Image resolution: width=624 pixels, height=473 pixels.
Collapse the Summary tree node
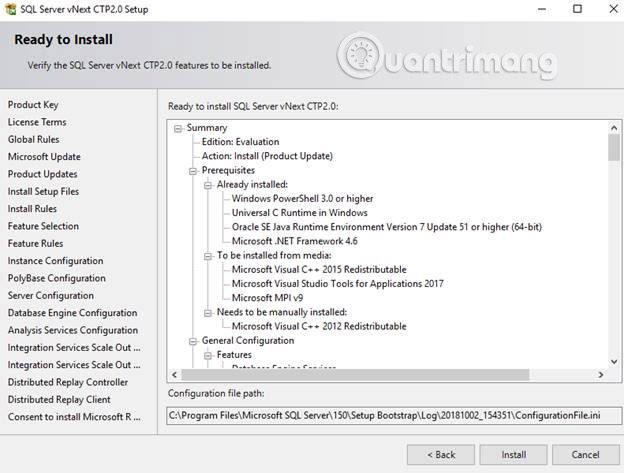click(178, 128)
